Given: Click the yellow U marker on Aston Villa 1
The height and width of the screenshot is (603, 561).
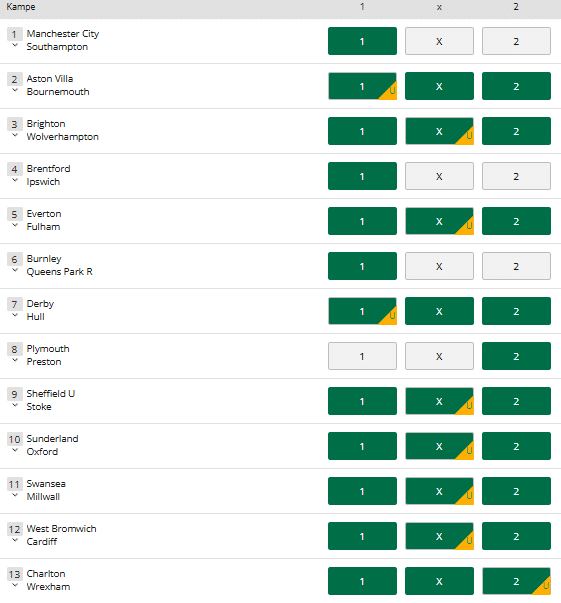Looking at the screenshot, I should click(x=390, y=92).
